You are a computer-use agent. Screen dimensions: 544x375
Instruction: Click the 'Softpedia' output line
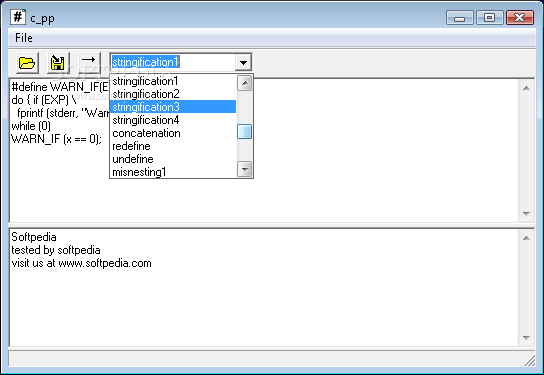[34, 237]
